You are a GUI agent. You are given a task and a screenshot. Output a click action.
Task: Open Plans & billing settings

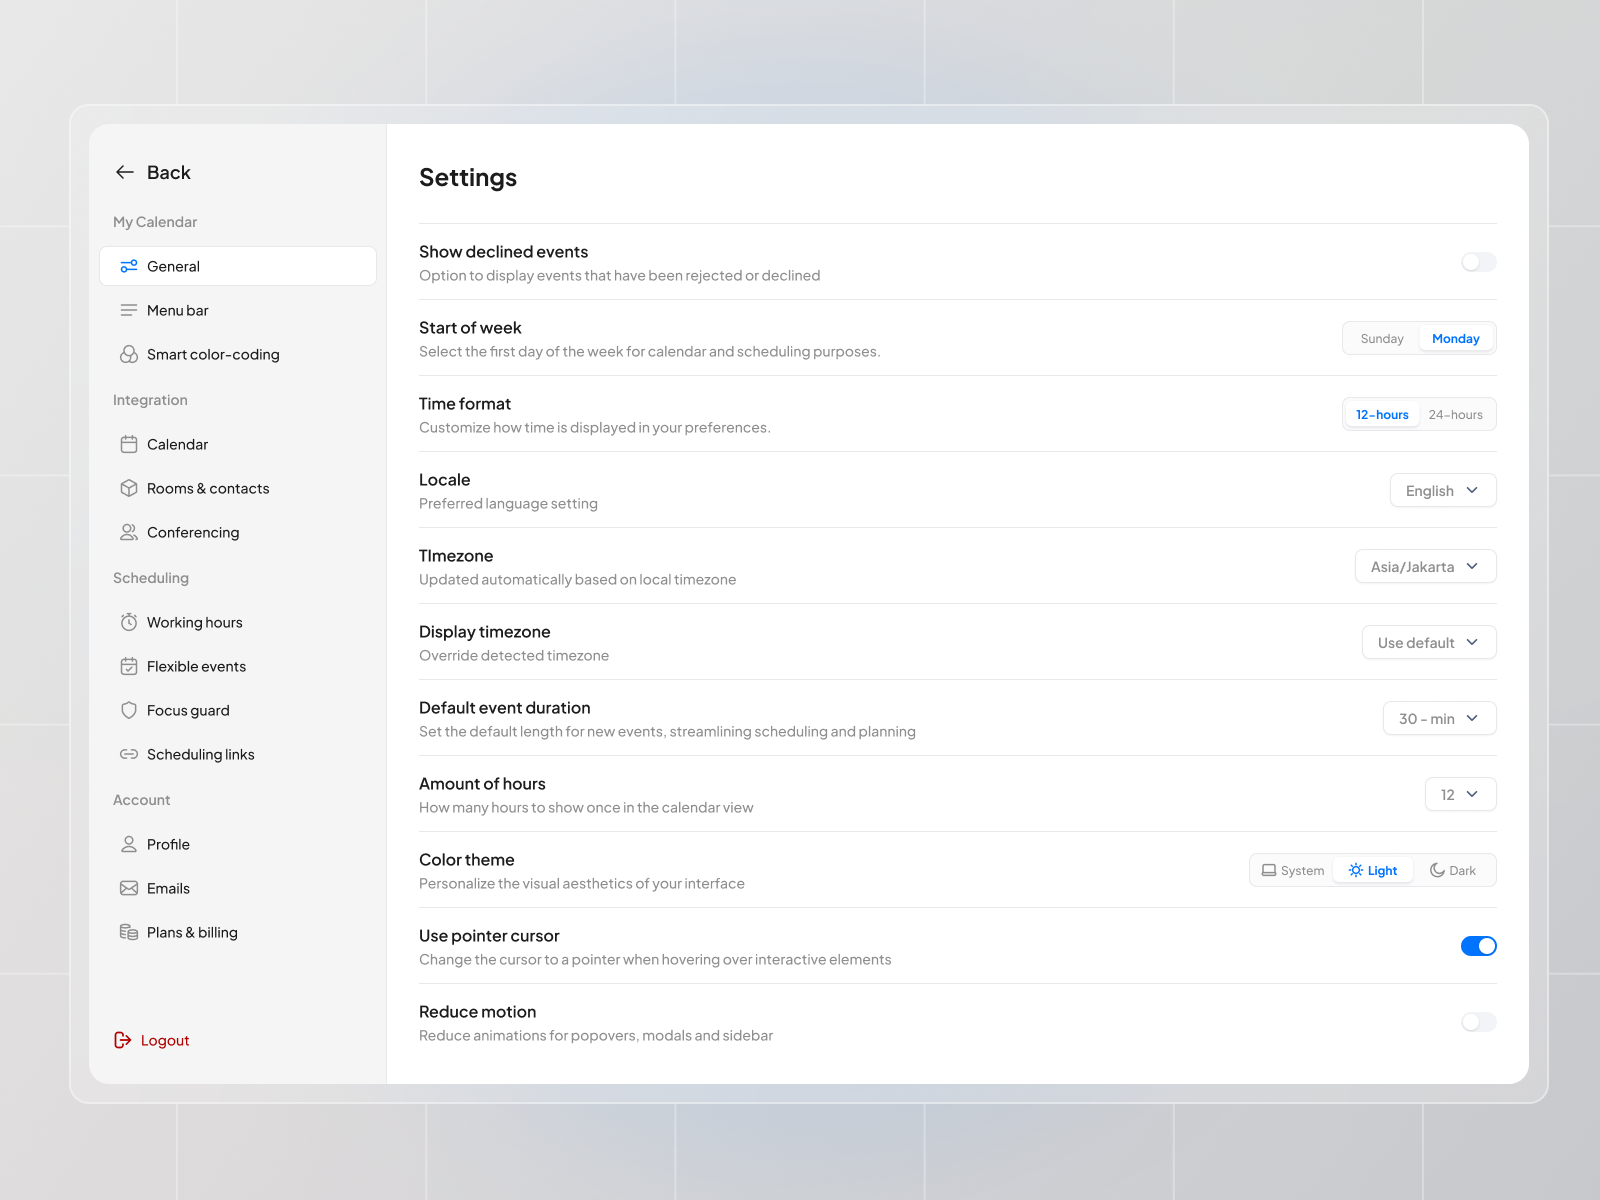point(192,932)
